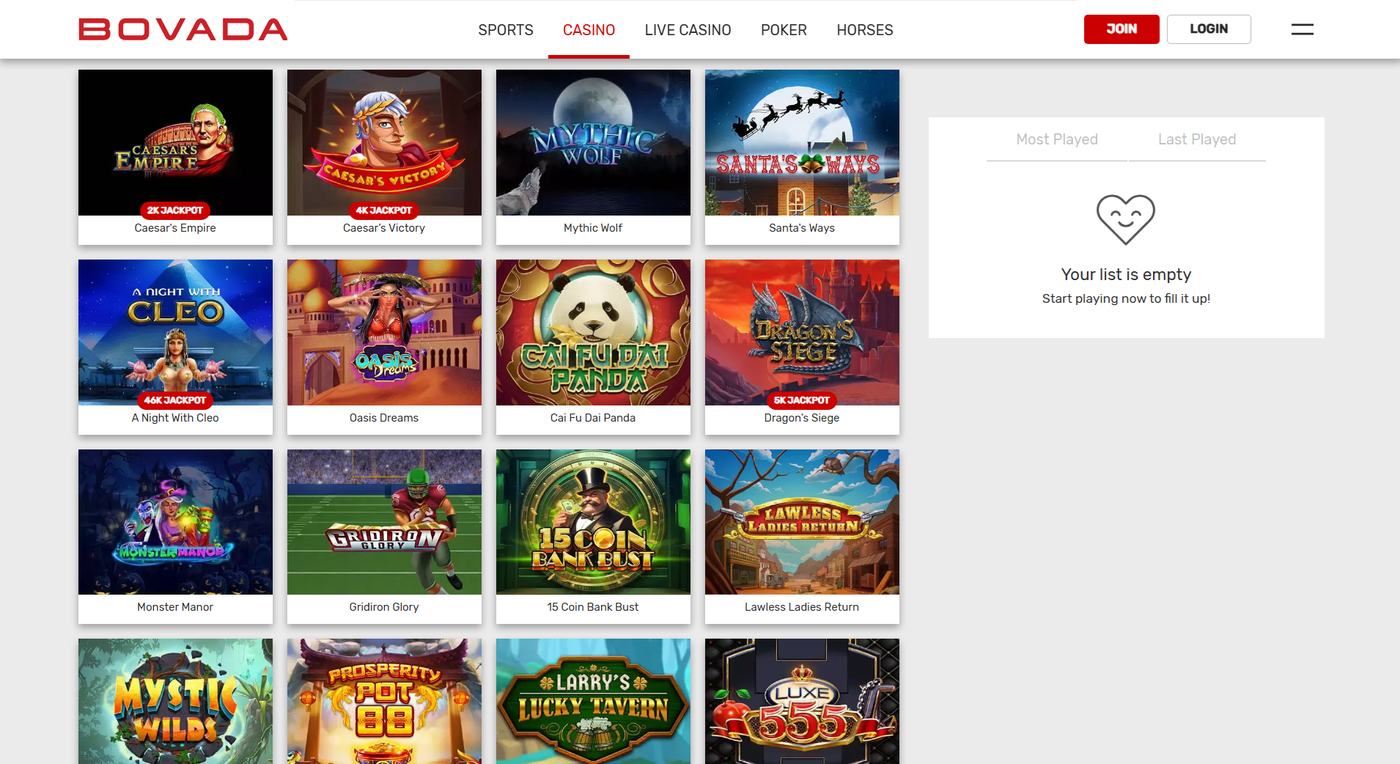Open the Poker section

784,30
